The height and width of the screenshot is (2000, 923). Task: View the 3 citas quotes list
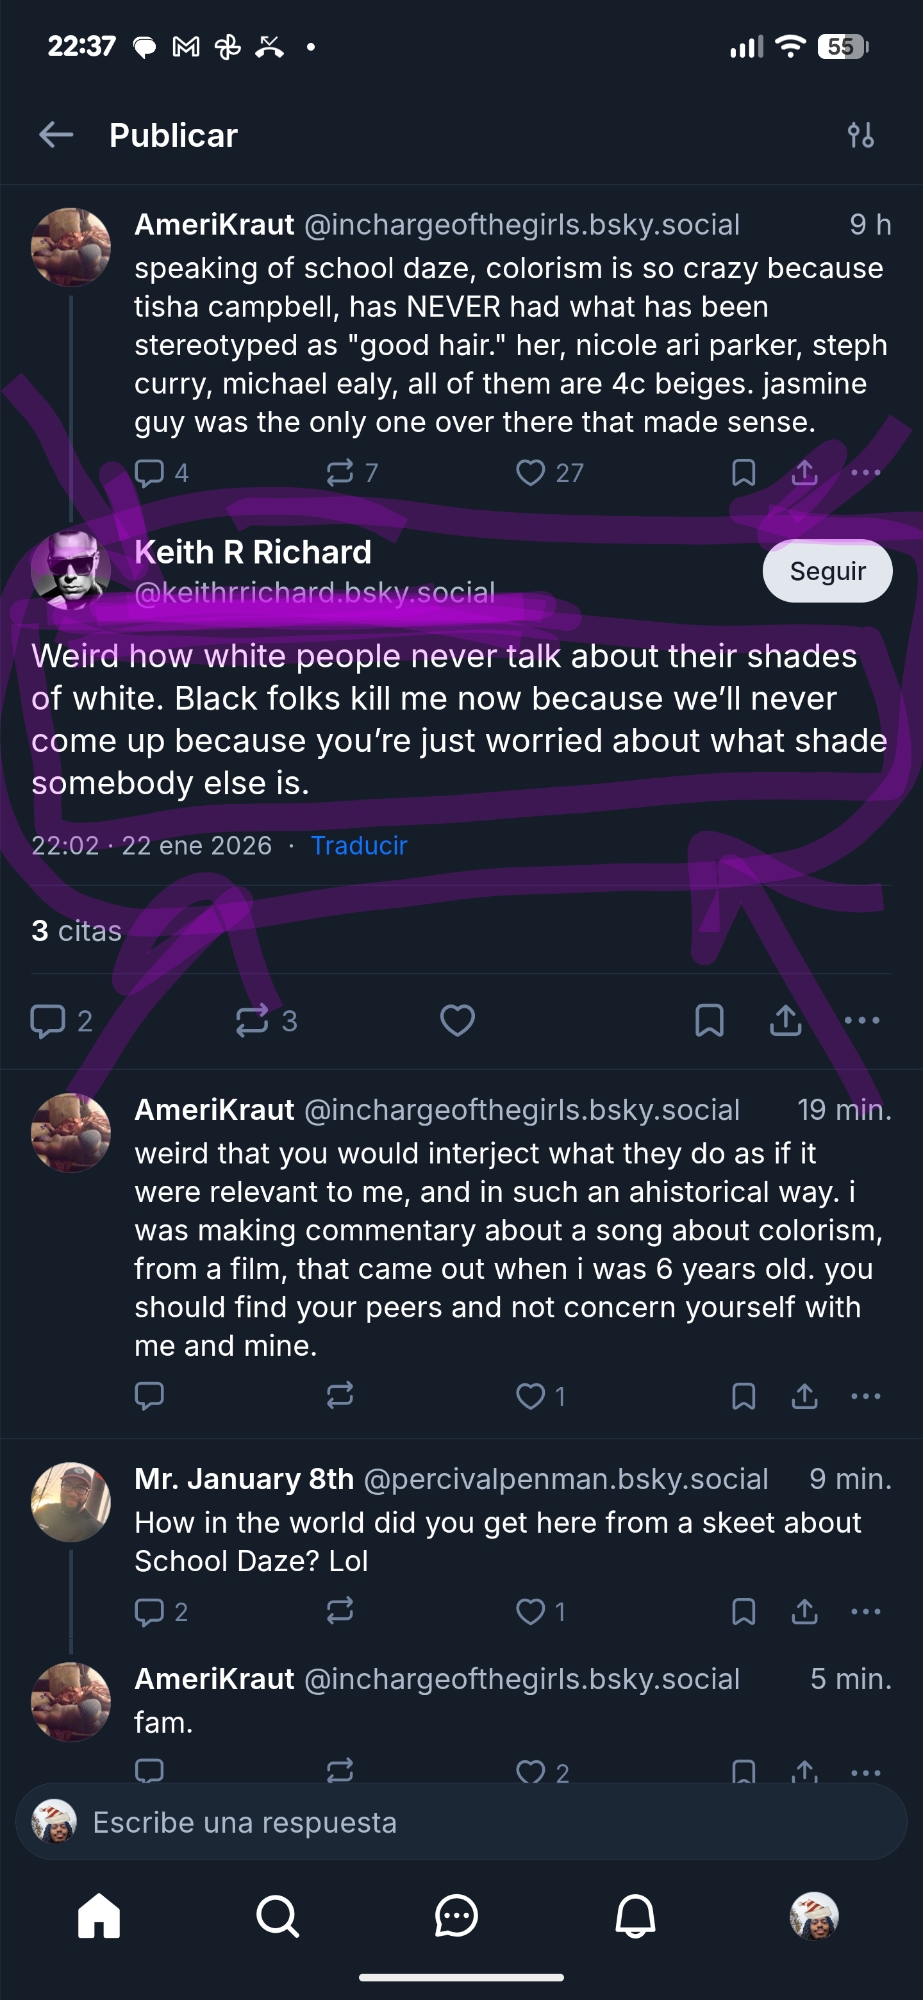[x=77, y=931]
